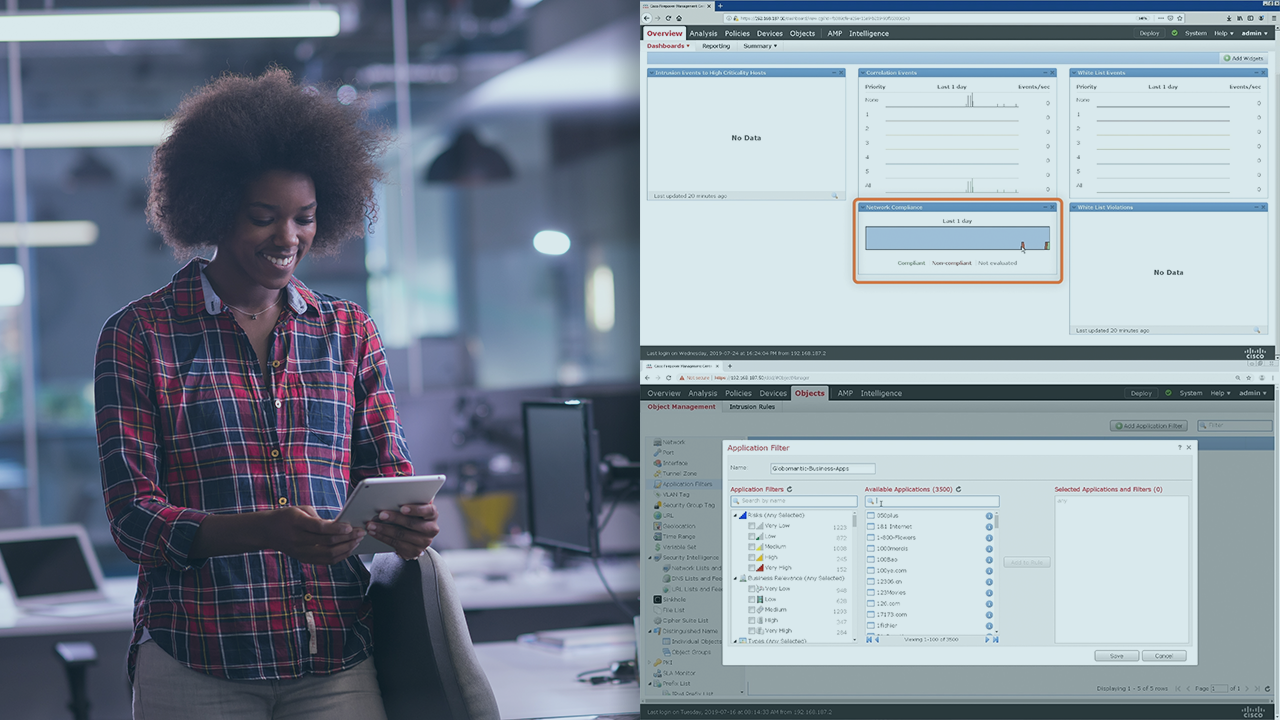
Task: Click refresh icon beside Available Applications
Action: [x=958, y=490]
